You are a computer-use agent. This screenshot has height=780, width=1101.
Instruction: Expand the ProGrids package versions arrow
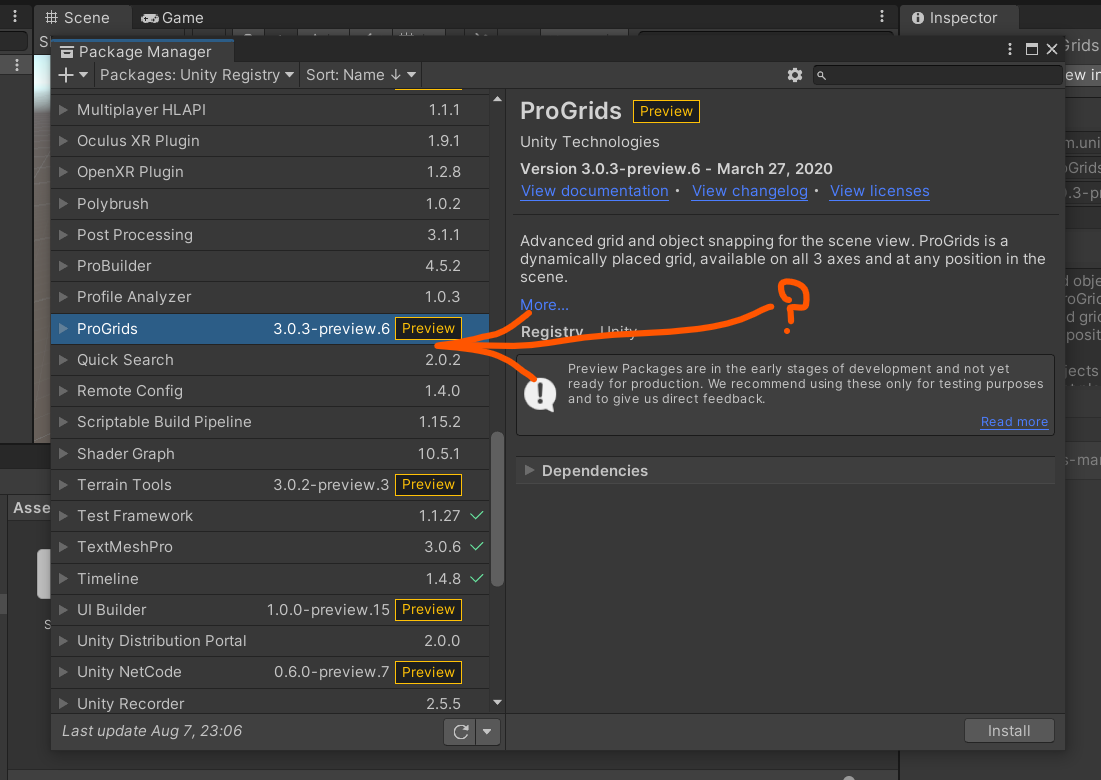[63, 329]
